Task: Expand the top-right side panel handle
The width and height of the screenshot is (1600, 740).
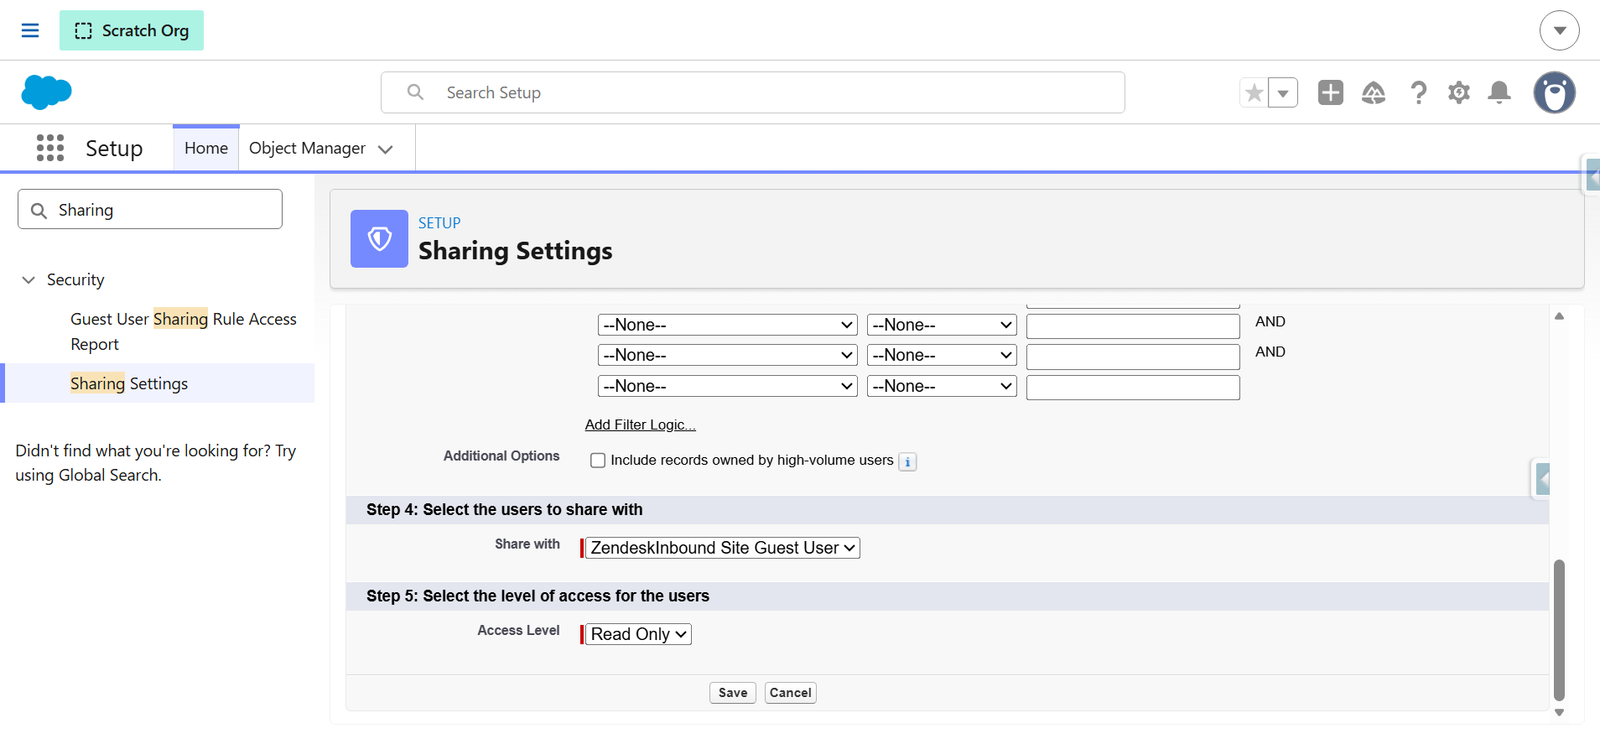Action: point(1592,175)
